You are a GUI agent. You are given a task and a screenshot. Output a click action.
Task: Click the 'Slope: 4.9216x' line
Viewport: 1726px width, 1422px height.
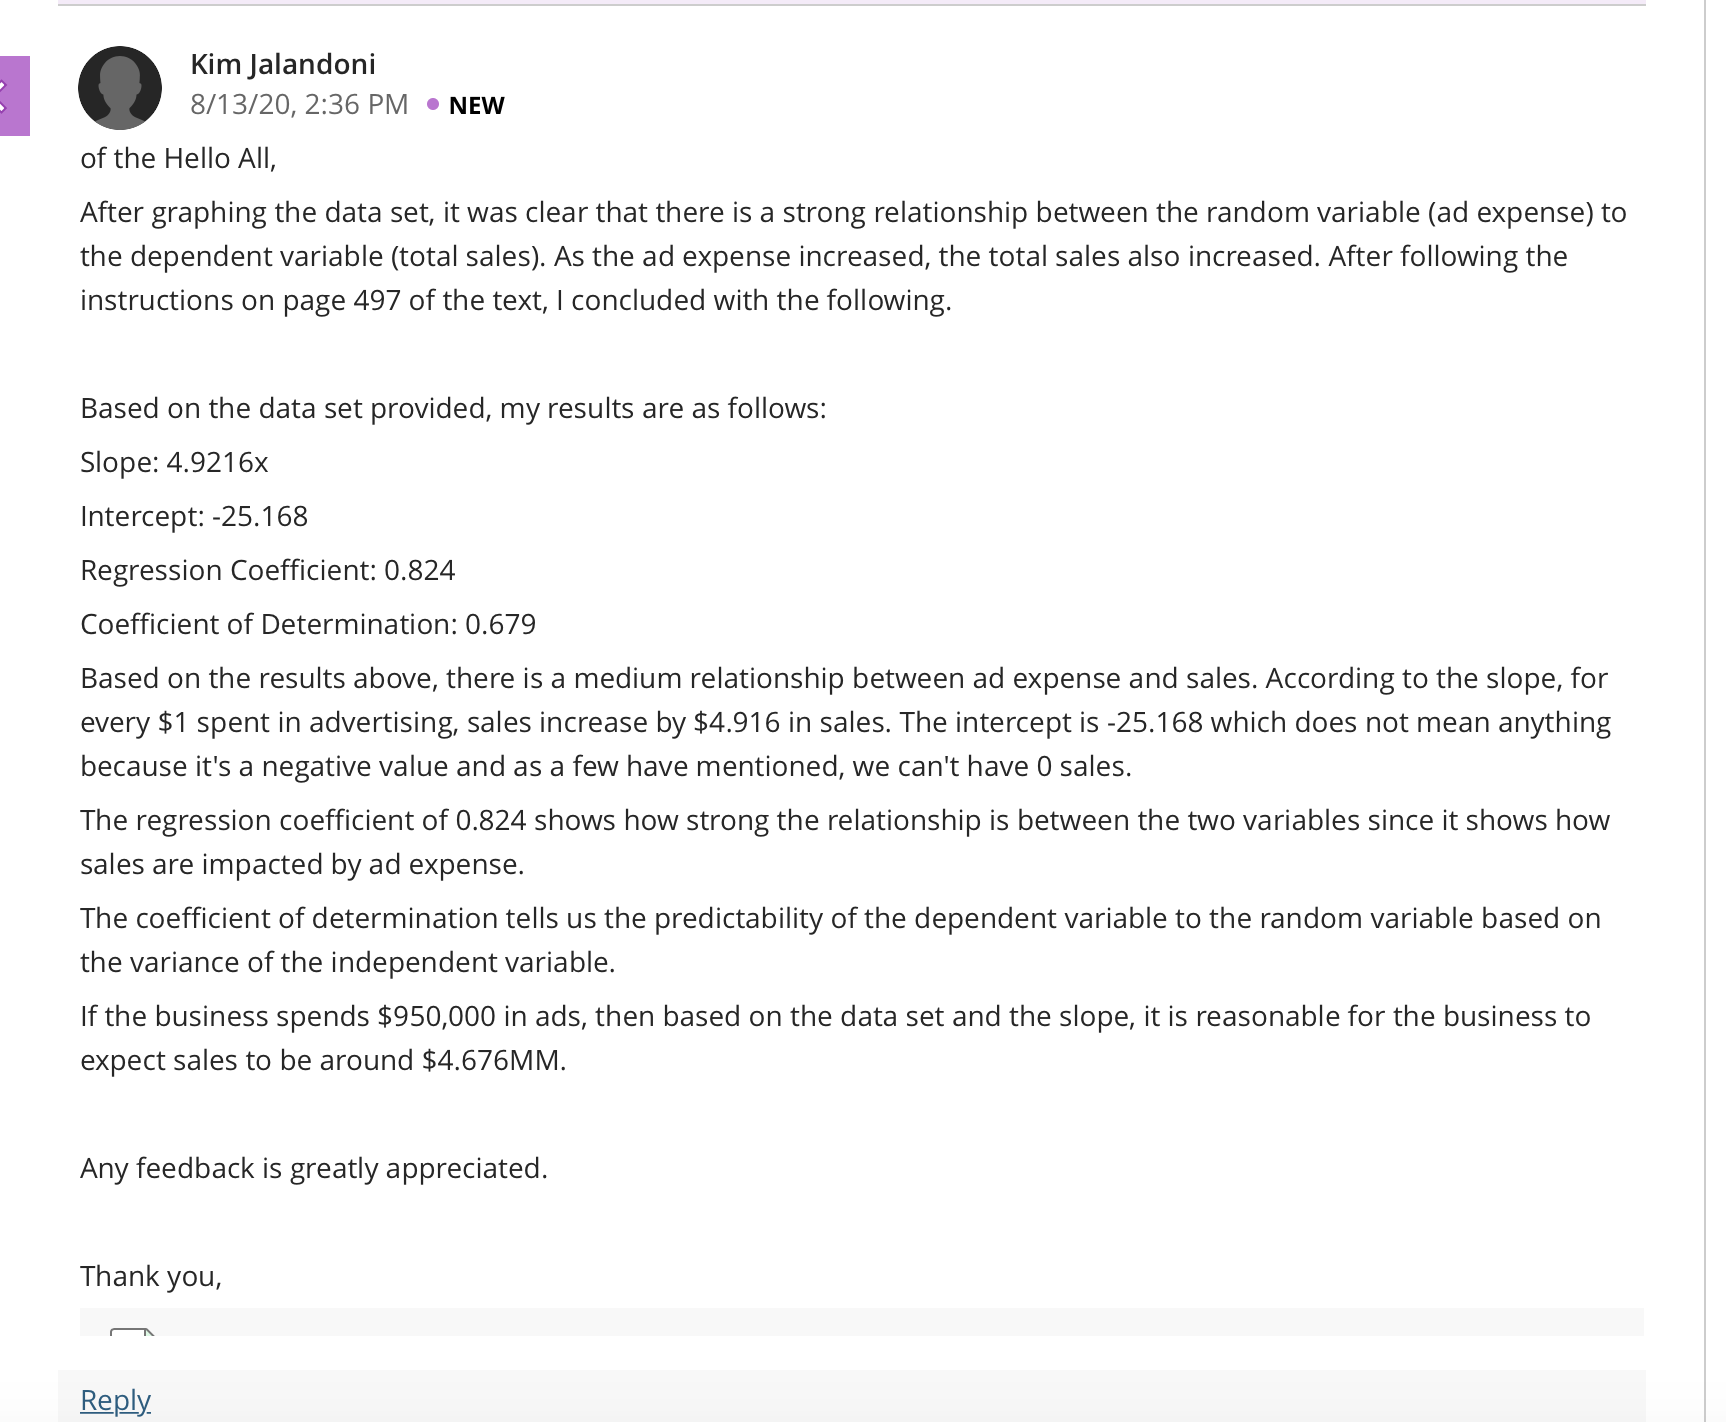[174, 462]
